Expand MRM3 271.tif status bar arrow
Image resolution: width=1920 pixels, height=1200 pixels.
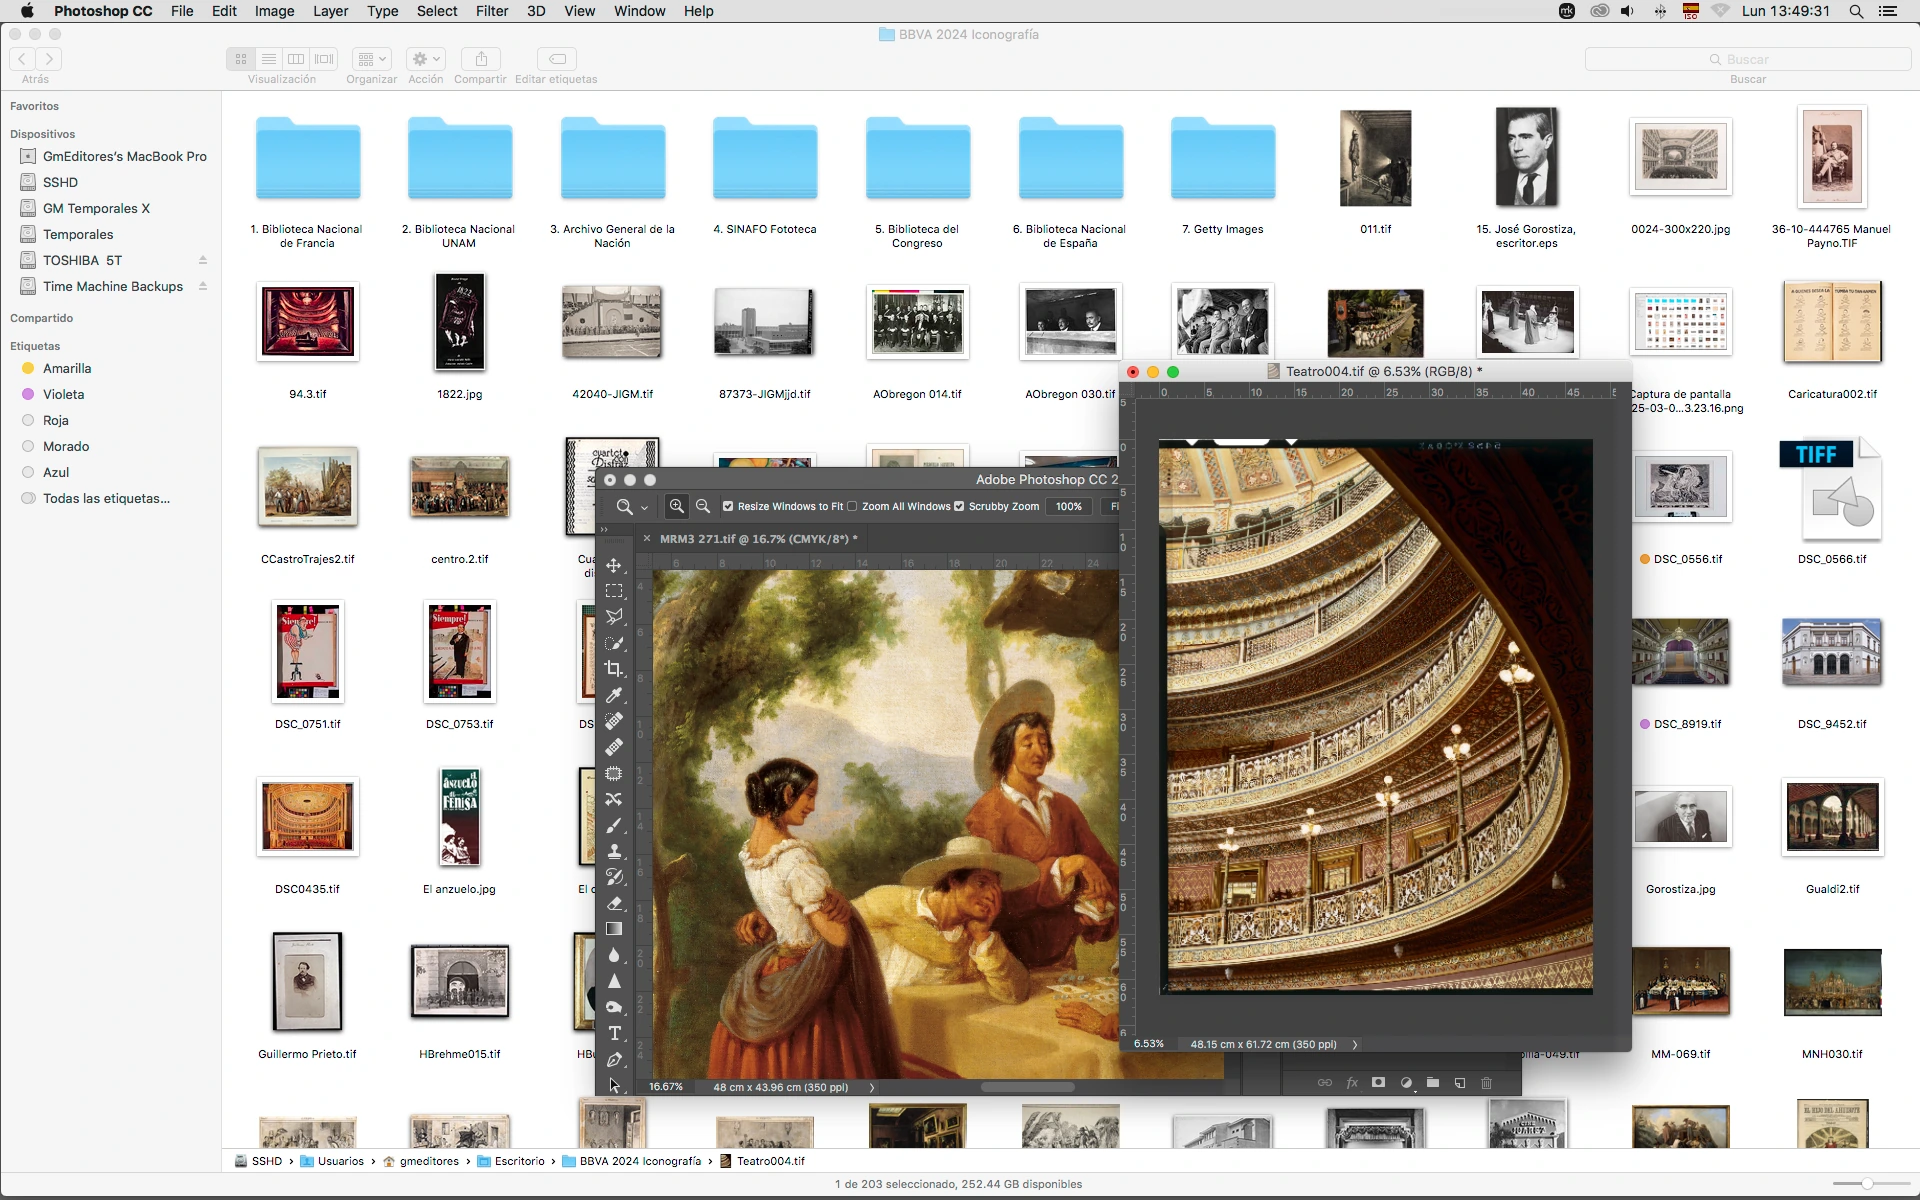coord(871,1087)
